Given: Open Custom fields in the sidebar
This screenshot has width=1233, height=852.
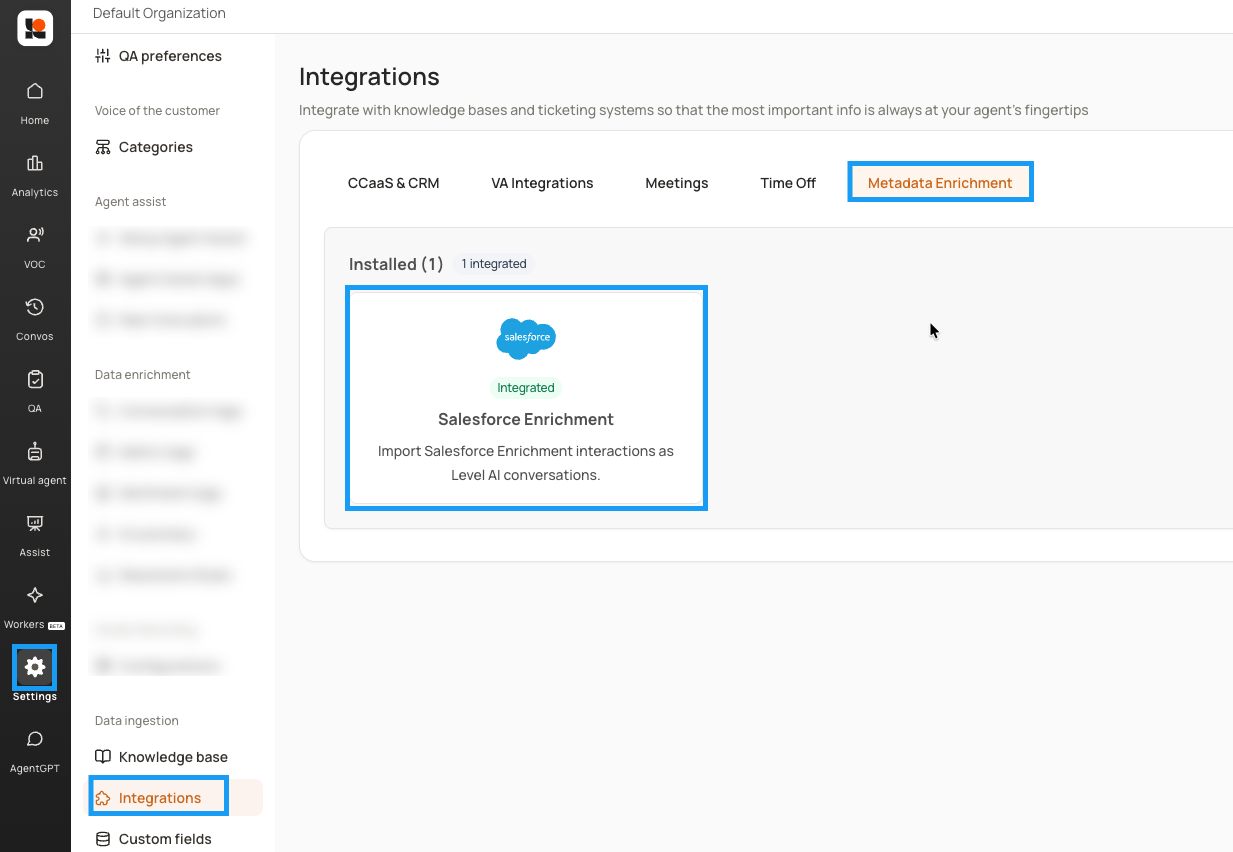Looking at the screenshot, I should coord(154,839).
